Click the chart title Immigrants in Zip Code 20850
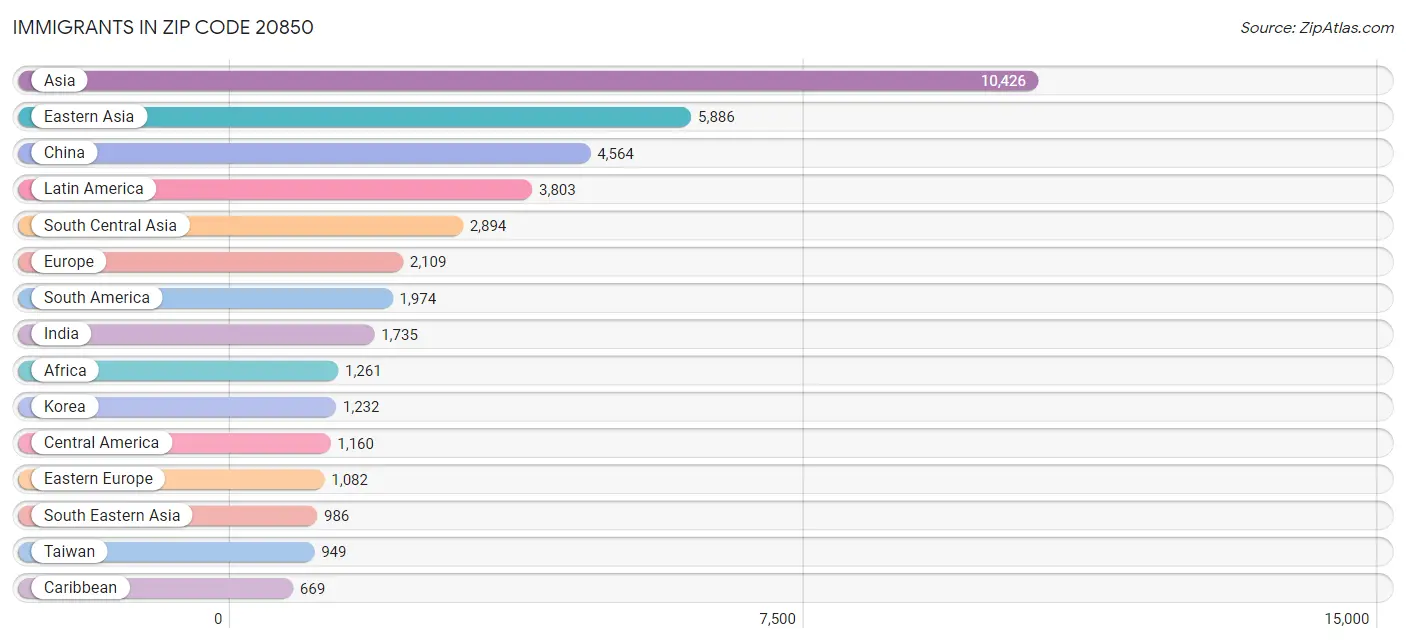The height and width of the screenshot is (643, 1406). (163, 27)
